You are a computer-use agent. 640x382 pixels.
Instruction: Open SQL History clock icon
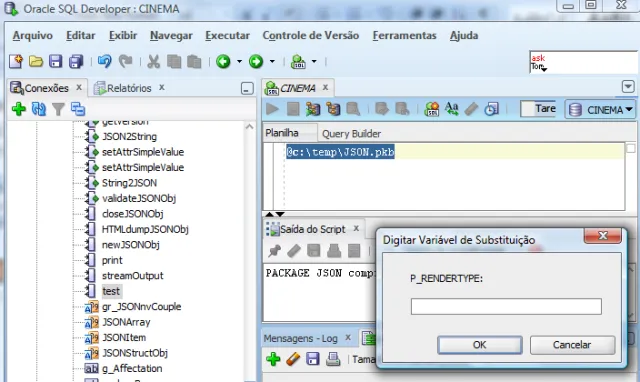491,109
